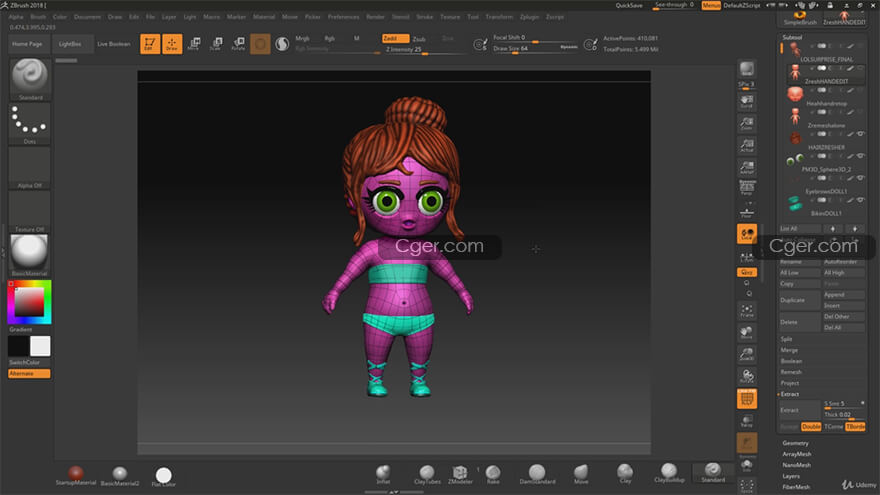Open the Zplugin menu
The height and width of the screenshot is (495, 880).
coord(529,17)
